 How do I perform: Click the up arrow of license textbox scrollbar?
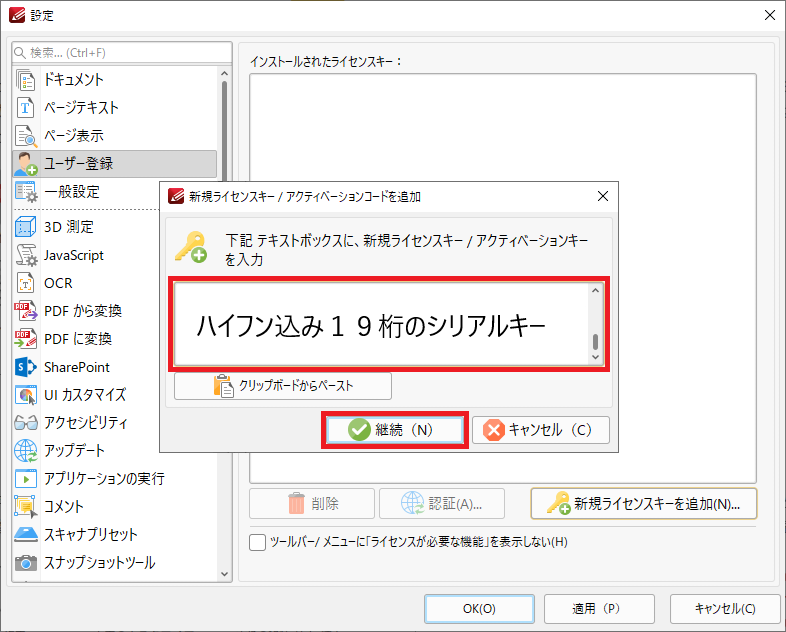(x=596, y=291)
